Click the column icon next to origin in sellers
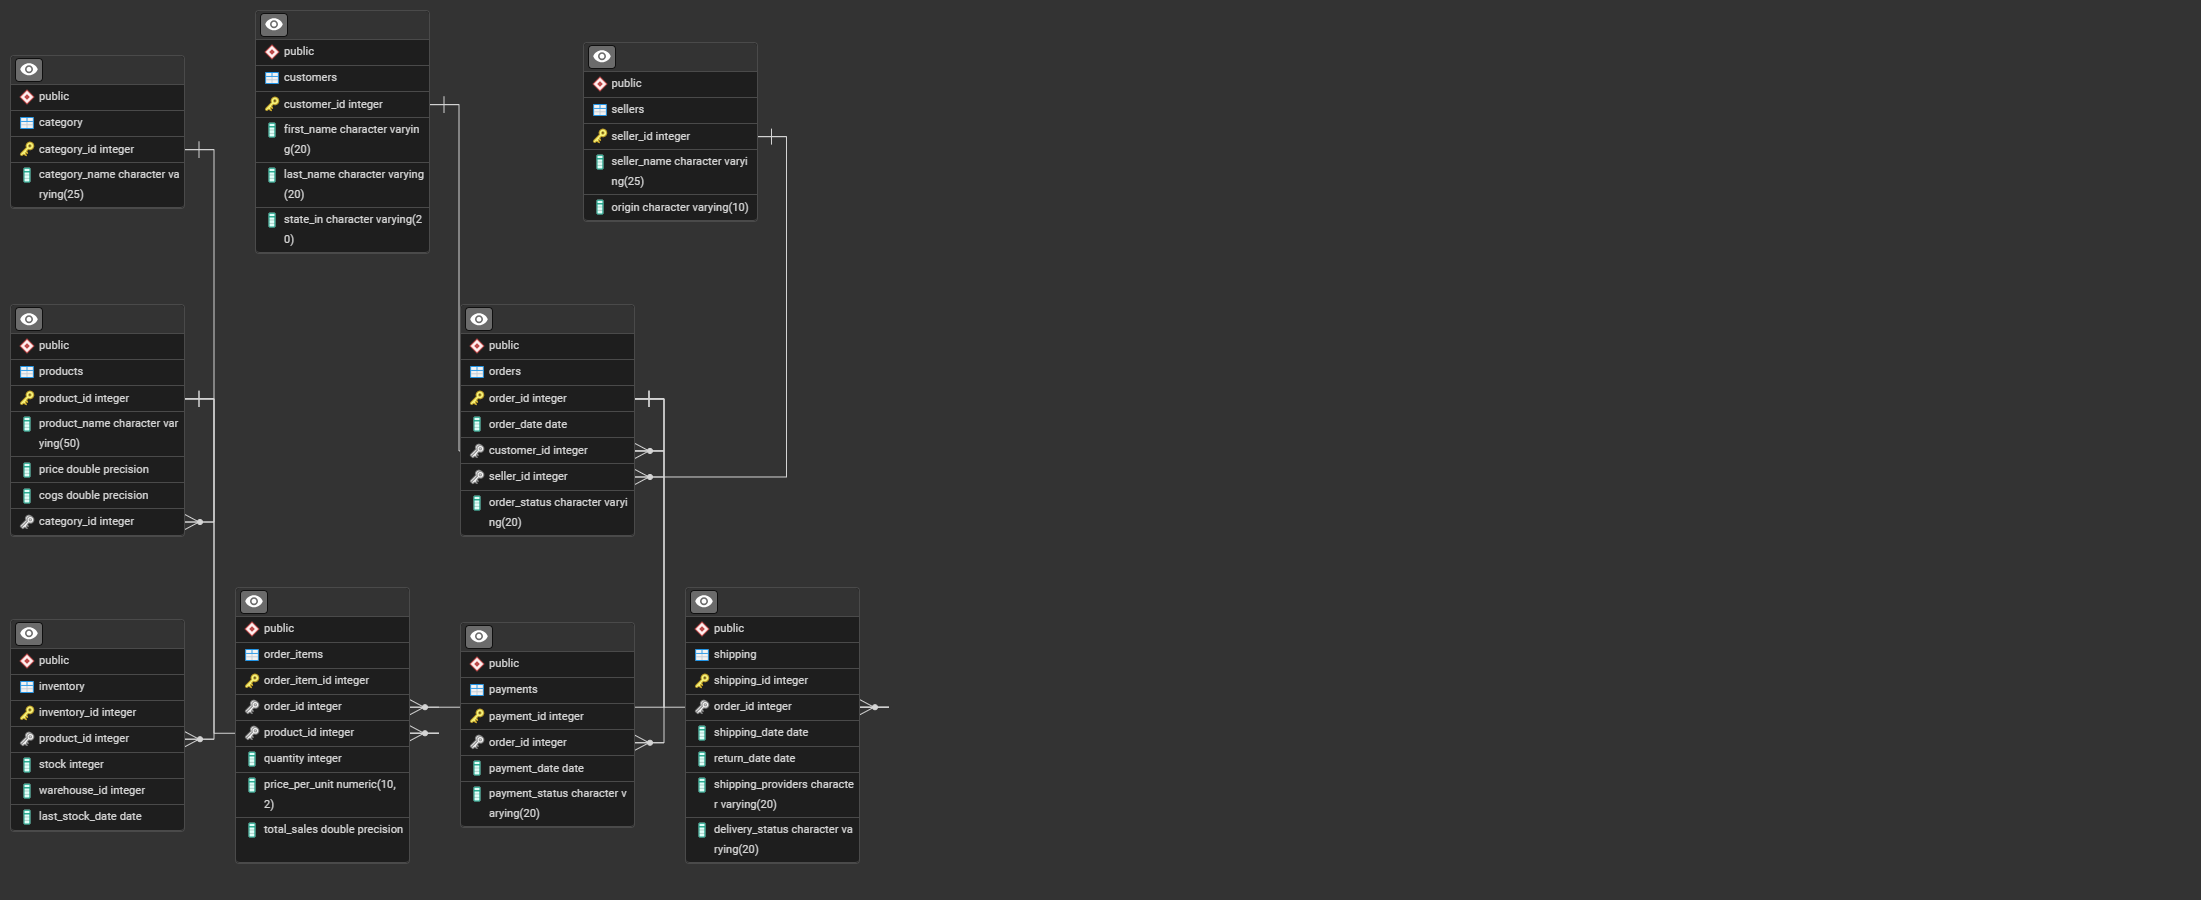This screenshot has width=2201, height=900. (x=598, y=207)
